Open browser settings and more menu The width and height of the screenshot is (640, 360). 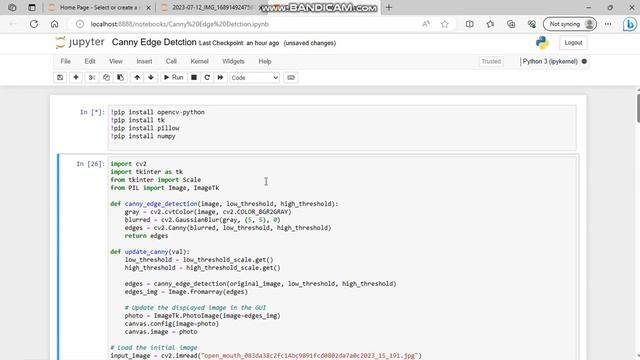tap(608, 24)
